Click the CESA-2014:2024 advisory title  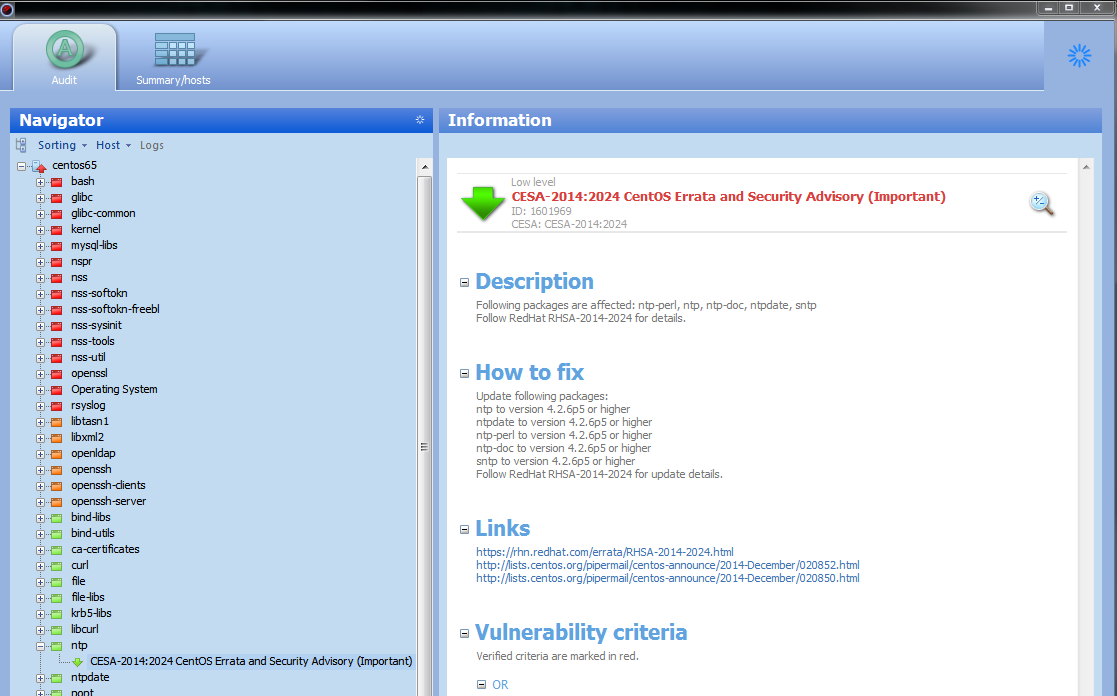click(728, 197)
